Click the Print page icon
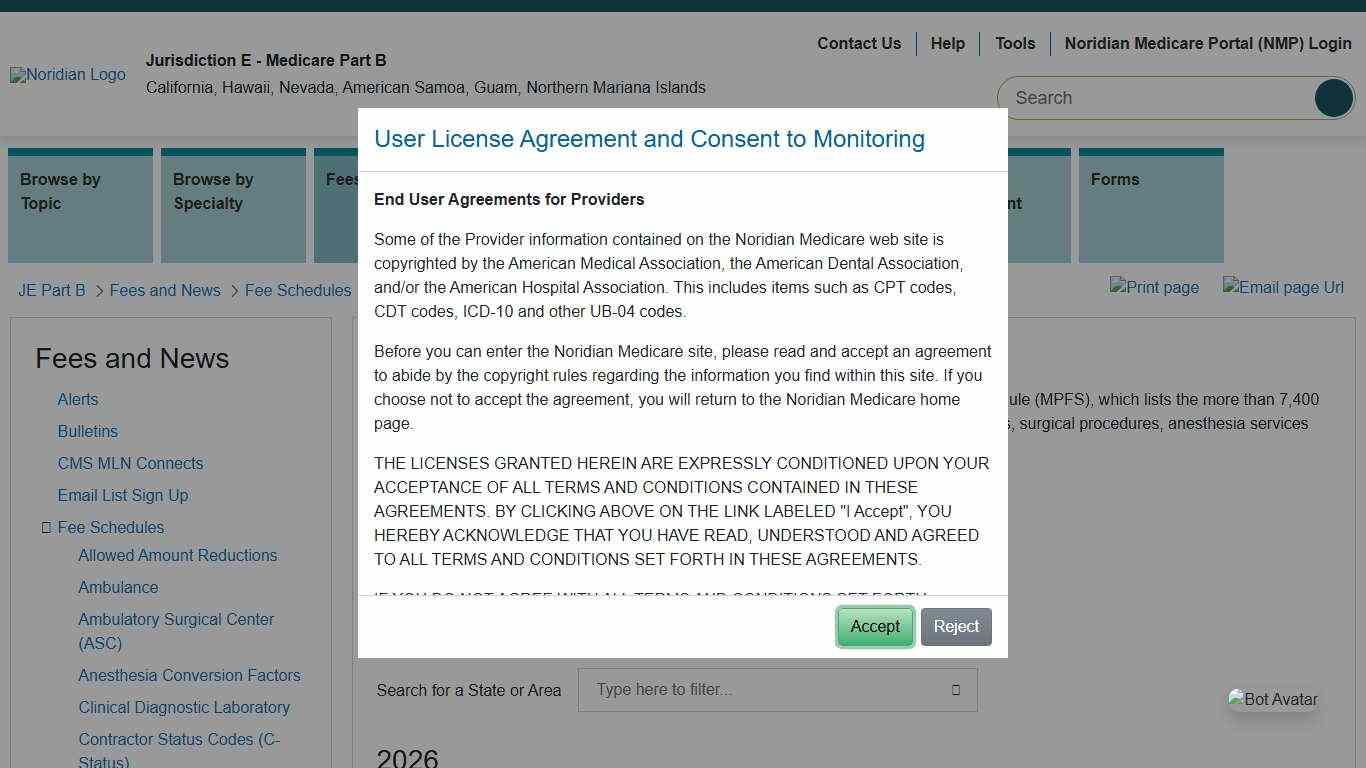Viewport: 1366px width, 768px height. tap(1154, 287)
